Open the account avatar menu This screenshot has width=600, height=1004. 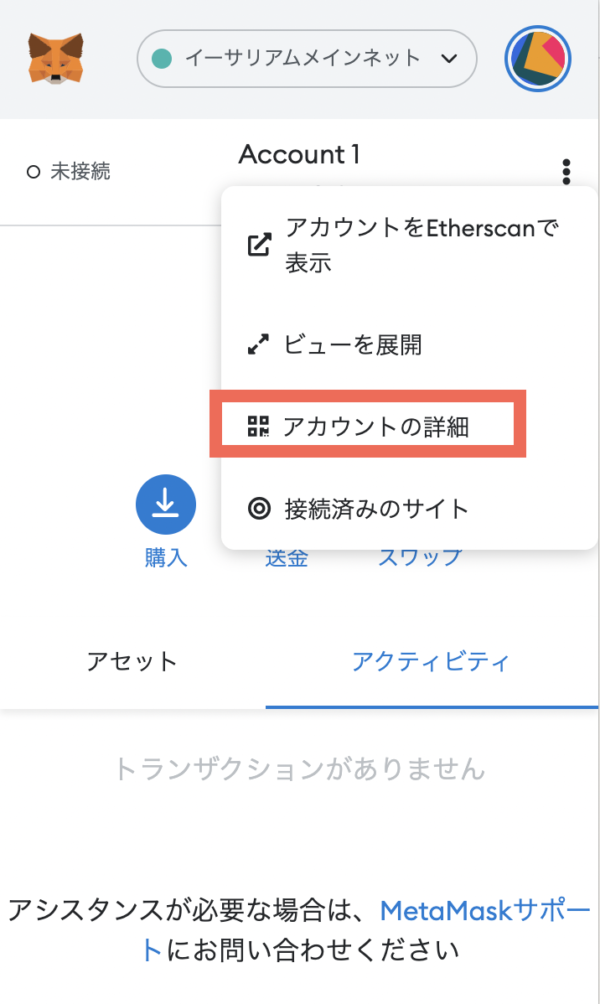pyautogui.click(x=537, y=58)
